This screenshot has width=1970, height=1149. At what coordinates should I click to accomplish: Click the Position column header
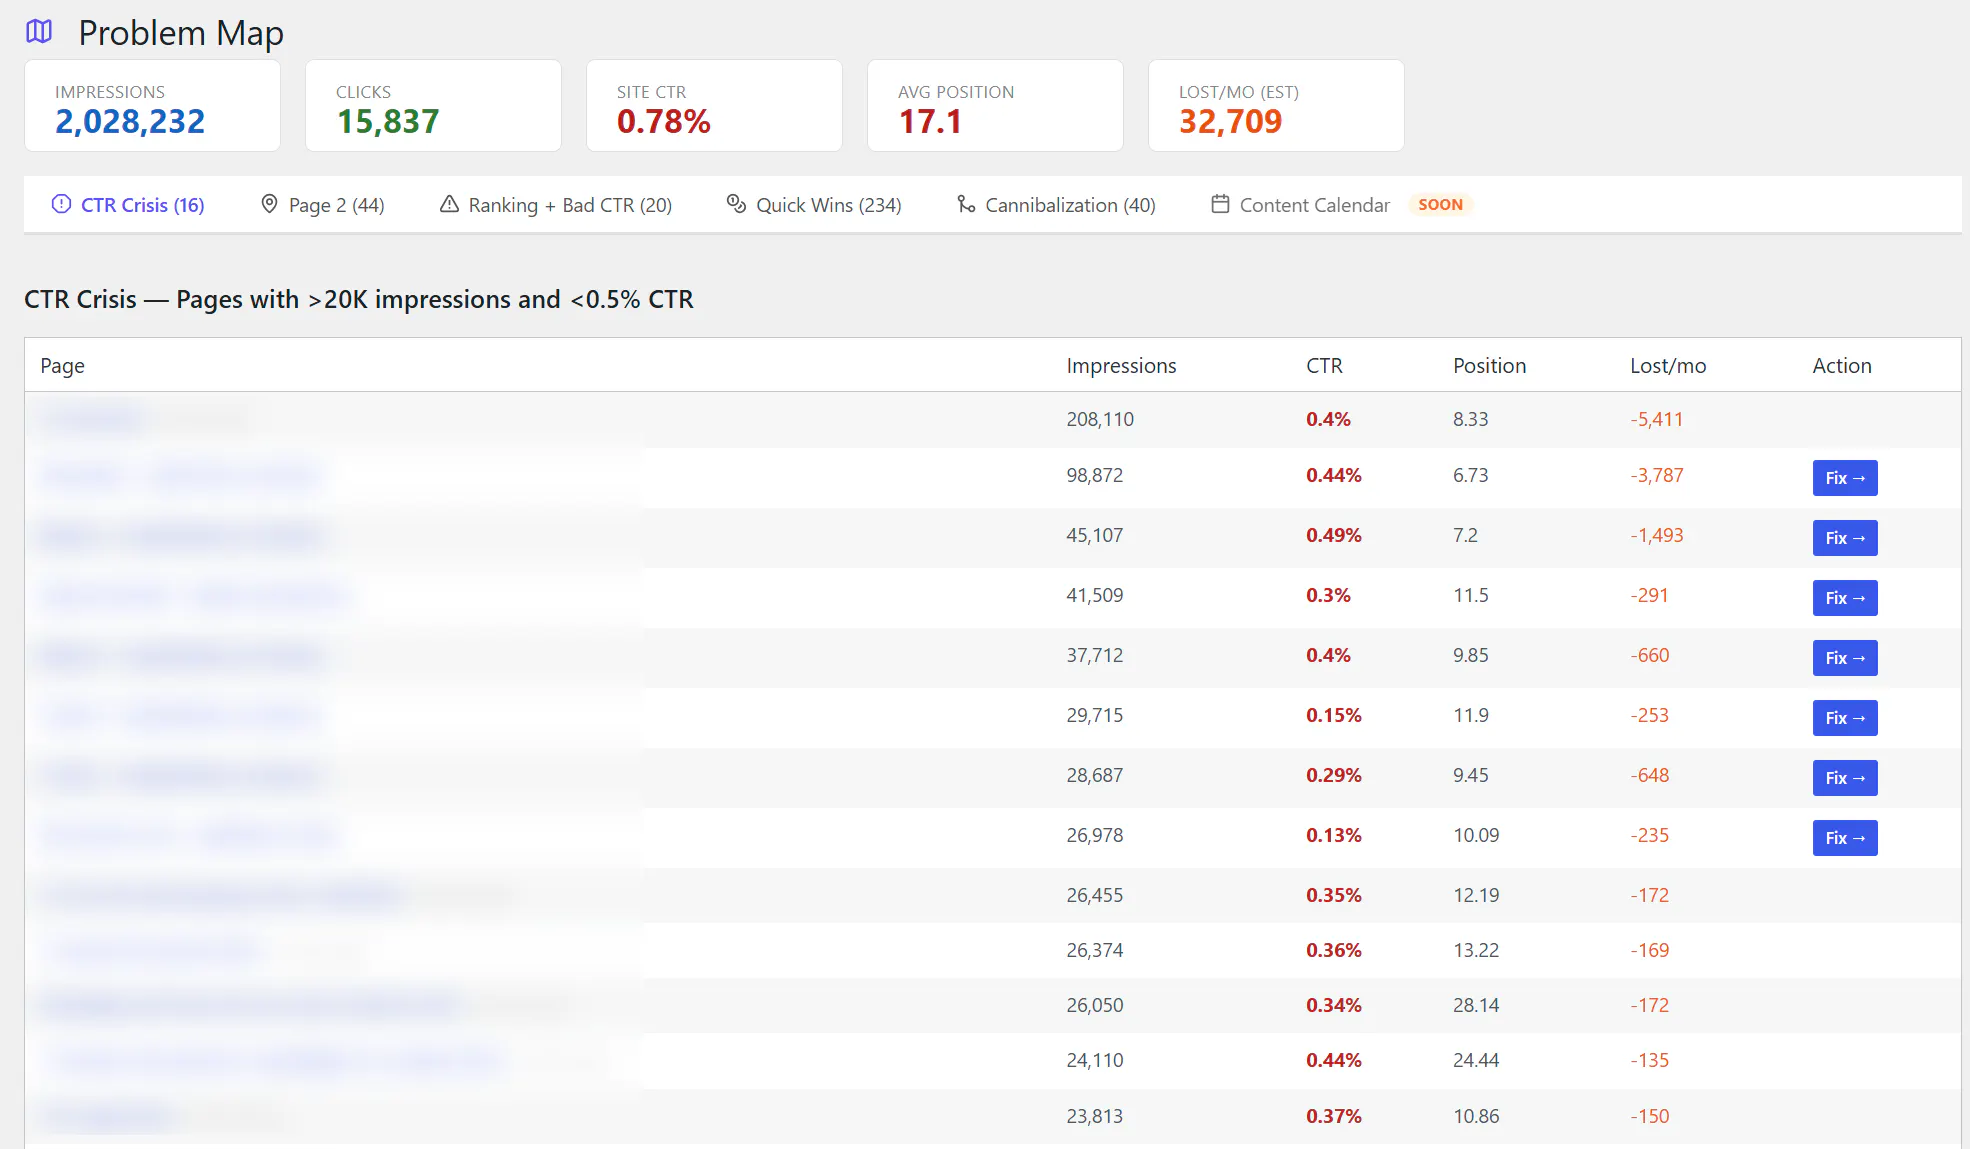coord(1489,366)
